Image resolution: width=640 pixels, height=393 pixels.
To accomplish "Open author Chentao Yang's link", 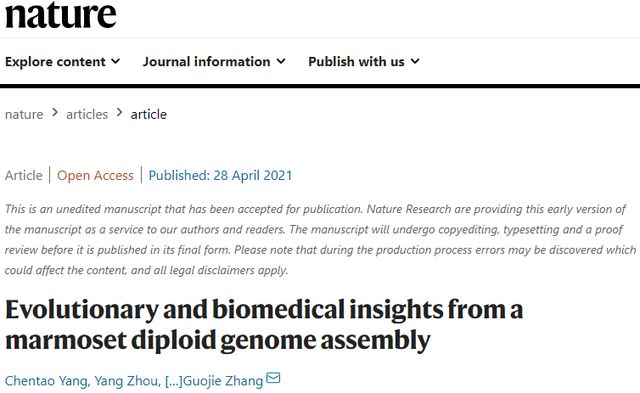I will point(46,381).
